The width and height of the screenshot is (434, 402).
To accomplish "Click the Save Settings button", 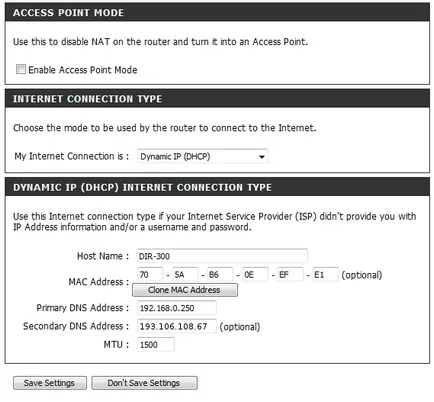I will (50, 383).
